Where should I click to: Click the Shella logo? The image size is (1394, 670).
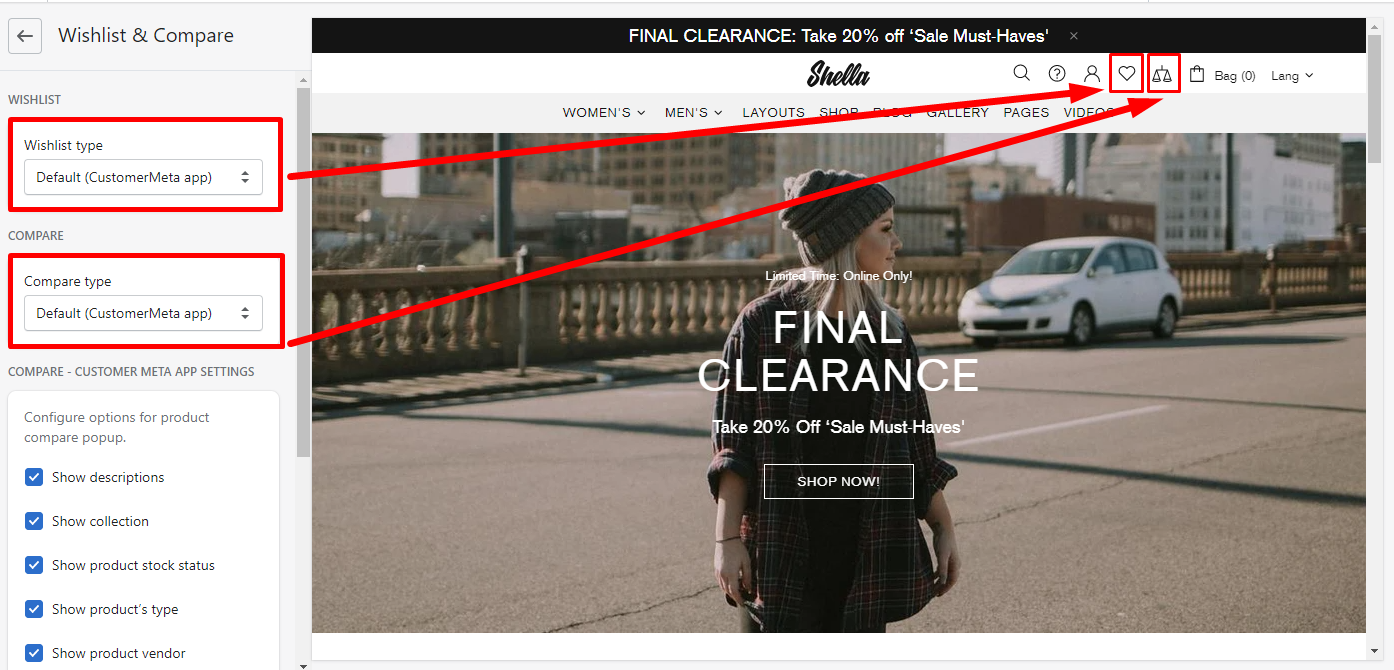tap(838, 73)
